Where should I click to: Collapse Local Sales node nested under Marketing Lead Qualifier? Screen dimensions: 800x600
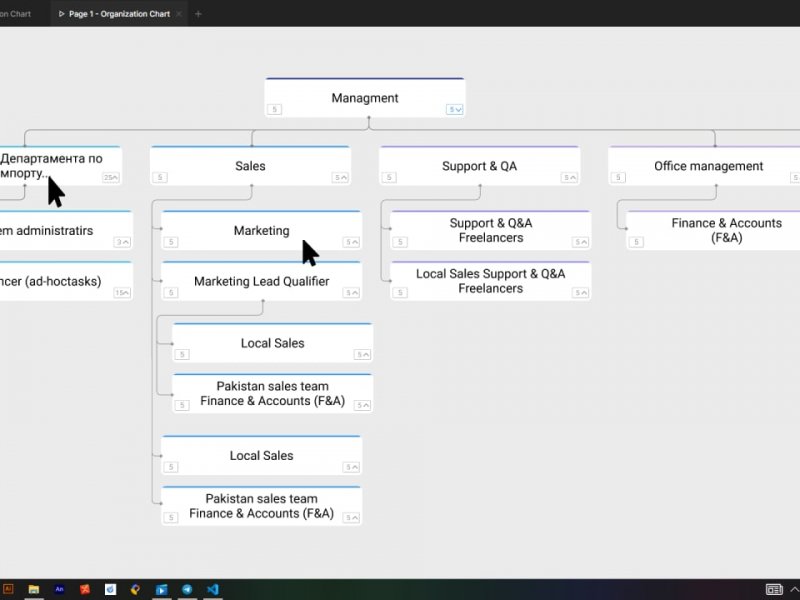[363, 355]
